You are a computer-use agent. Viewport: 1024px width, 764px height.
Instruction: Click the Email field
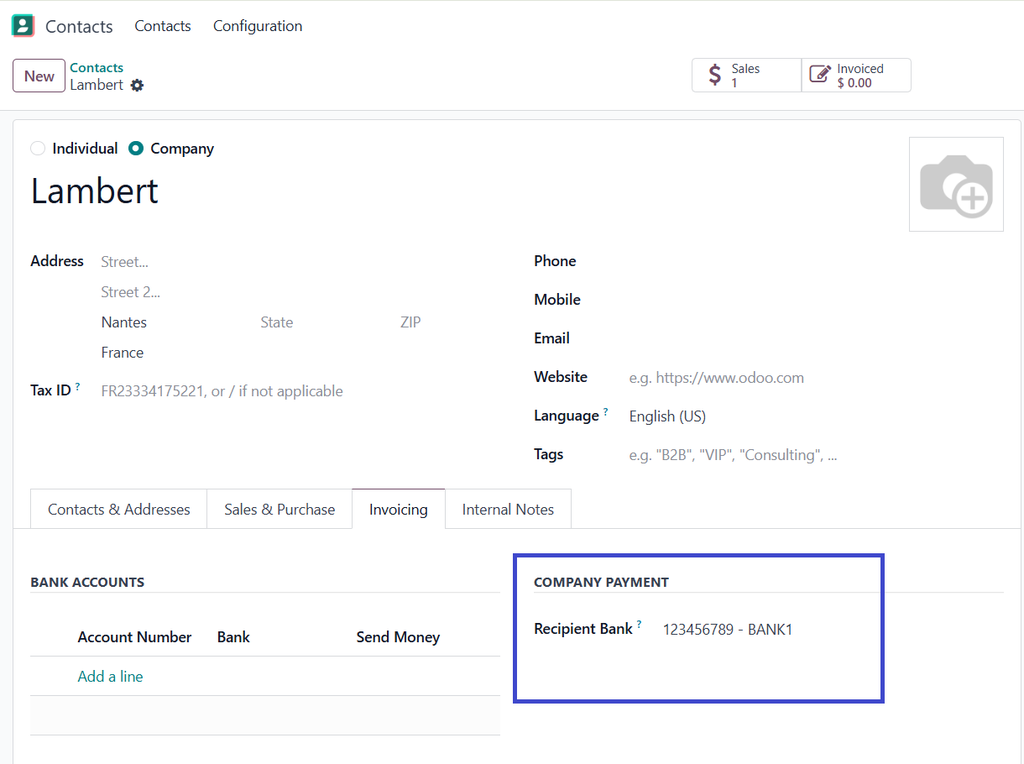coord(816,338)
